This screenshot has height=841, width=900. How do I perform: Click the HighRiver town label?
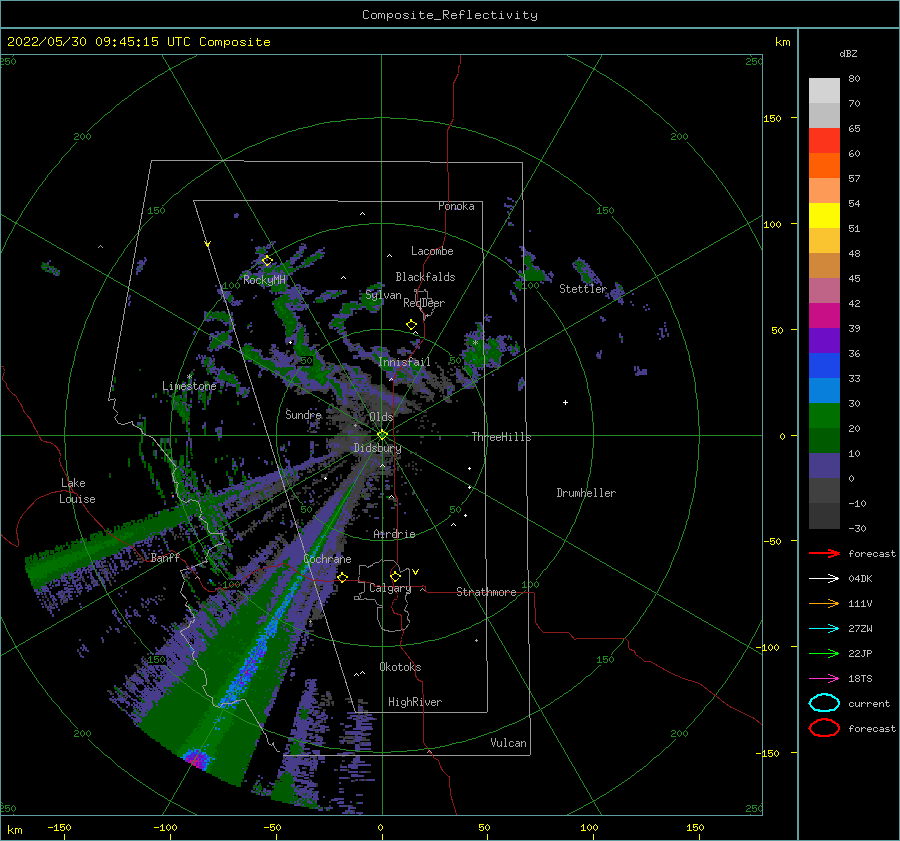[x=415, y=702]
